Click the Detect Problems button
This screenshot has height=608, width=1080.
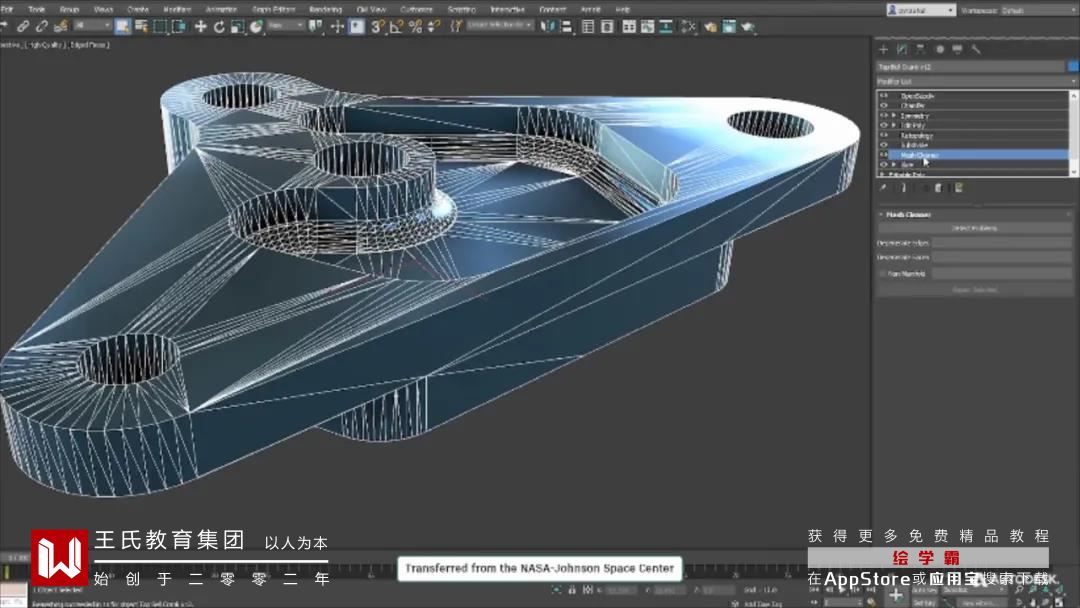pos(973,228)
